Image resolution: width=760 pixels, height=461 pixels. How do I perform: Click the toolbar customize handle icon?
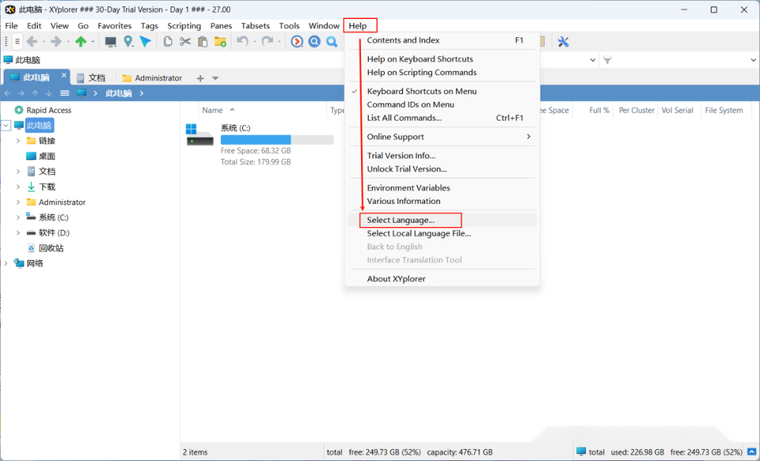(x=17, y=42)
